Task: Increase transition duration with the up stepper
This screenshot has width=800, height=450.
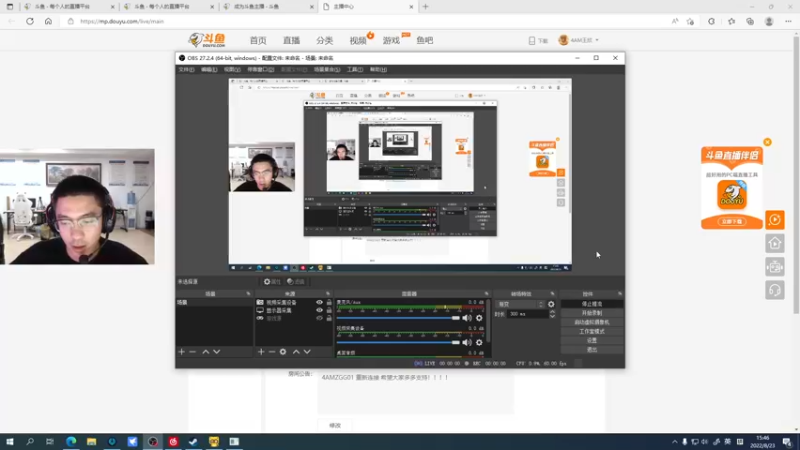Action: [x=552, y=312]
